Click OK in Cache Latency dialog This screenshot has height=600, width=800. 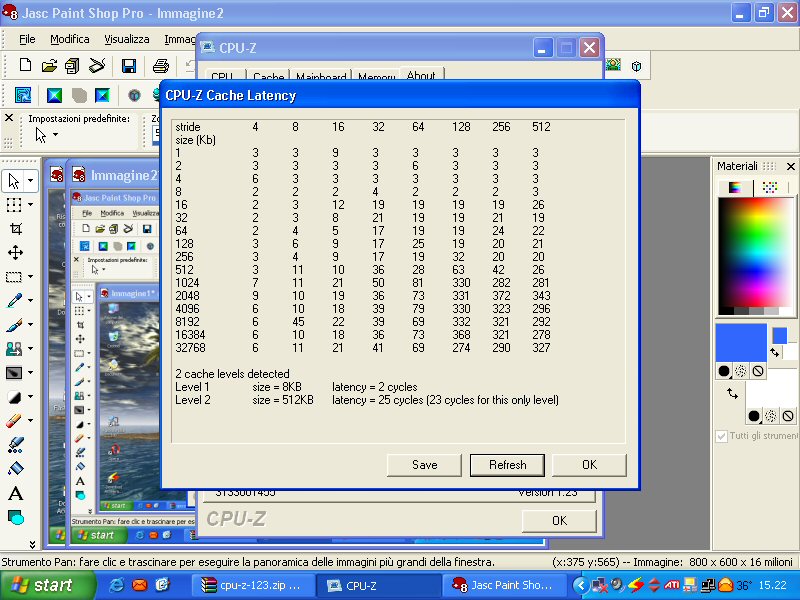point(589,465)
